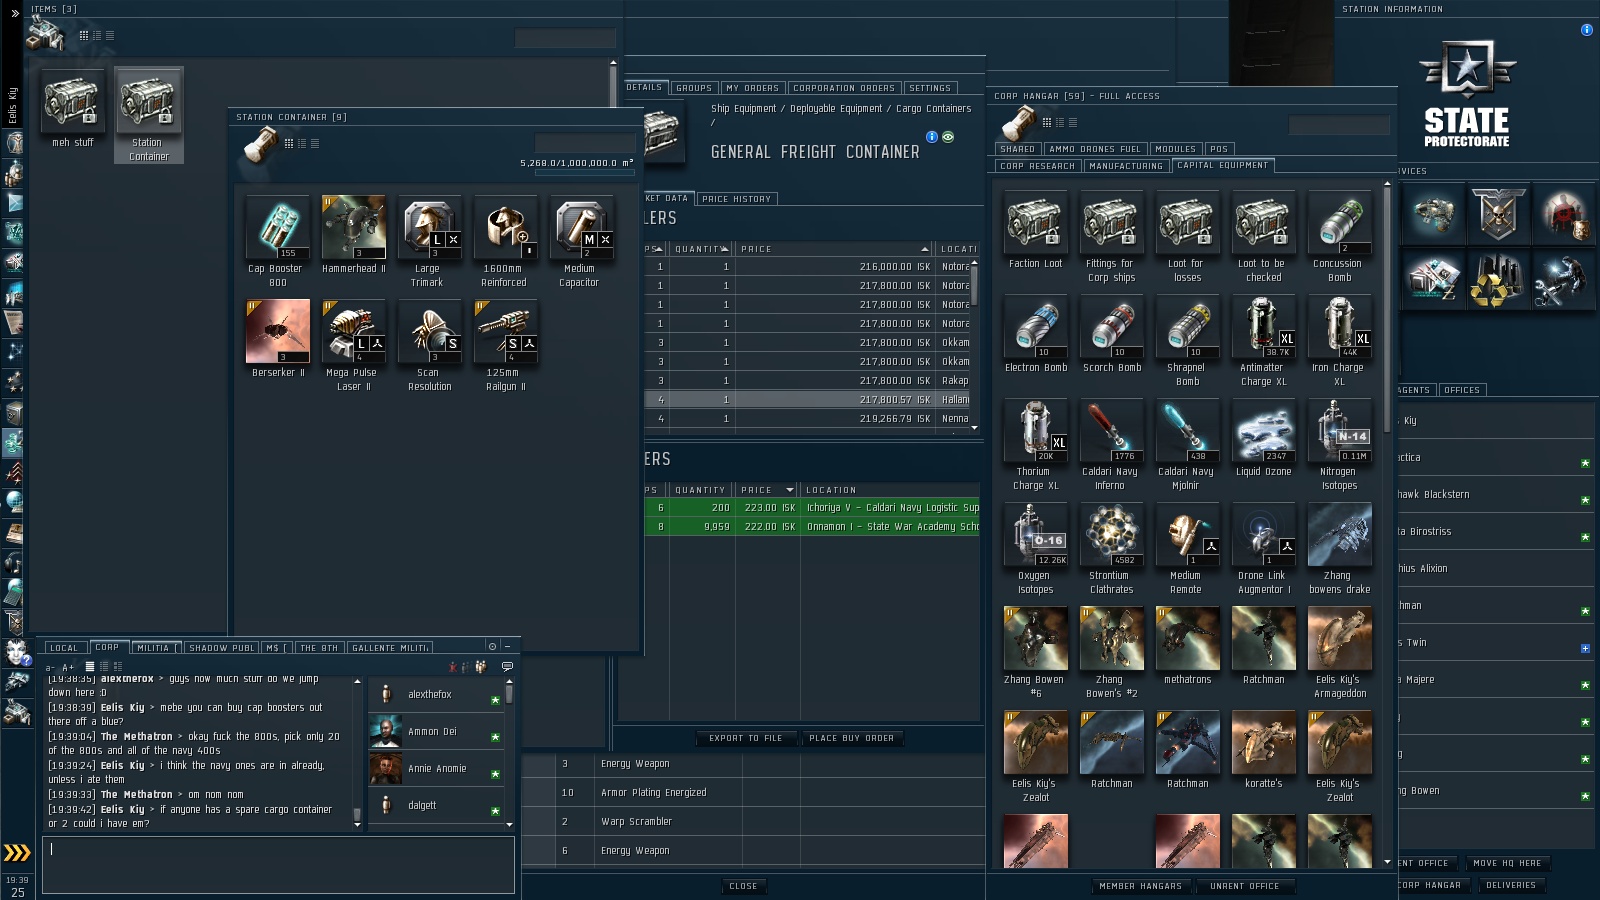
Task: Open the Price History tab
Action: pos(736,199)
